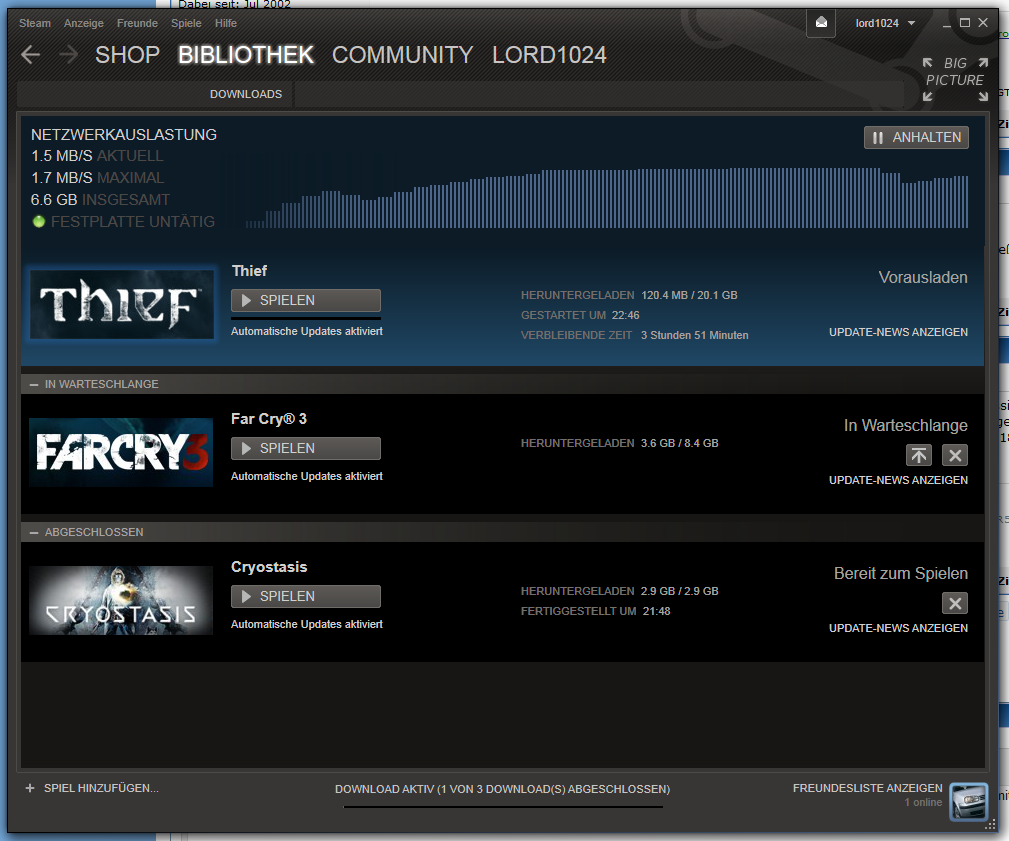Click the Download aktiv status text
The width and height of the screenshot is (1009, 841).
pyautogui.click(x=503, y=789)
